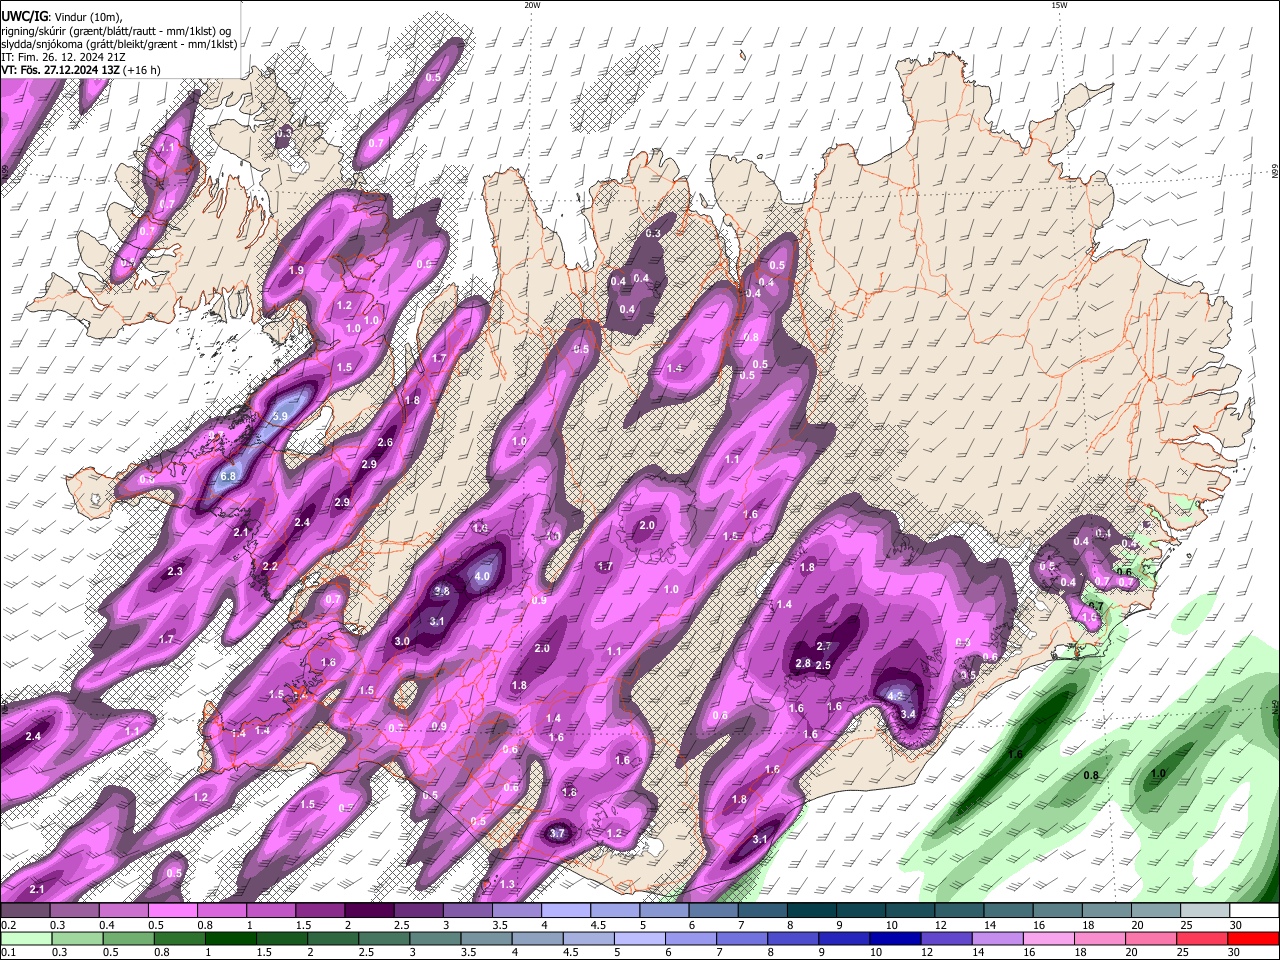The height and width of the screenshot is (960, 1280).
Task: Click the 0.1 label of the green-toned legend
Action: pyautogui.click(x=8, y=952)
